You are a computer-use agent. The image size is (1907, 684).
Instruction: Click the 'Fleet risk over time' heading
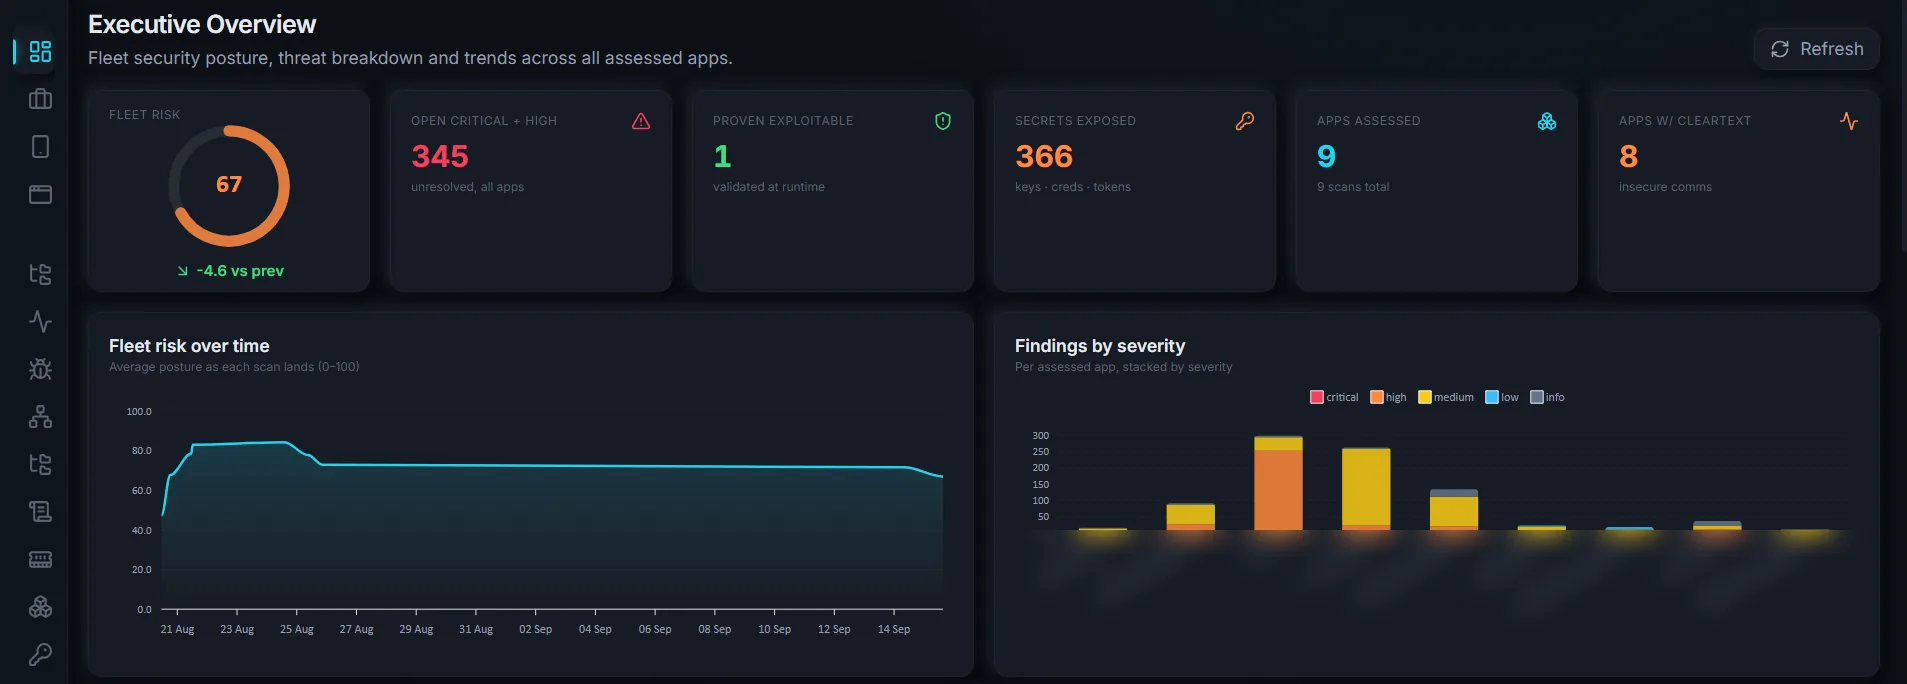[x=189, y=346]
